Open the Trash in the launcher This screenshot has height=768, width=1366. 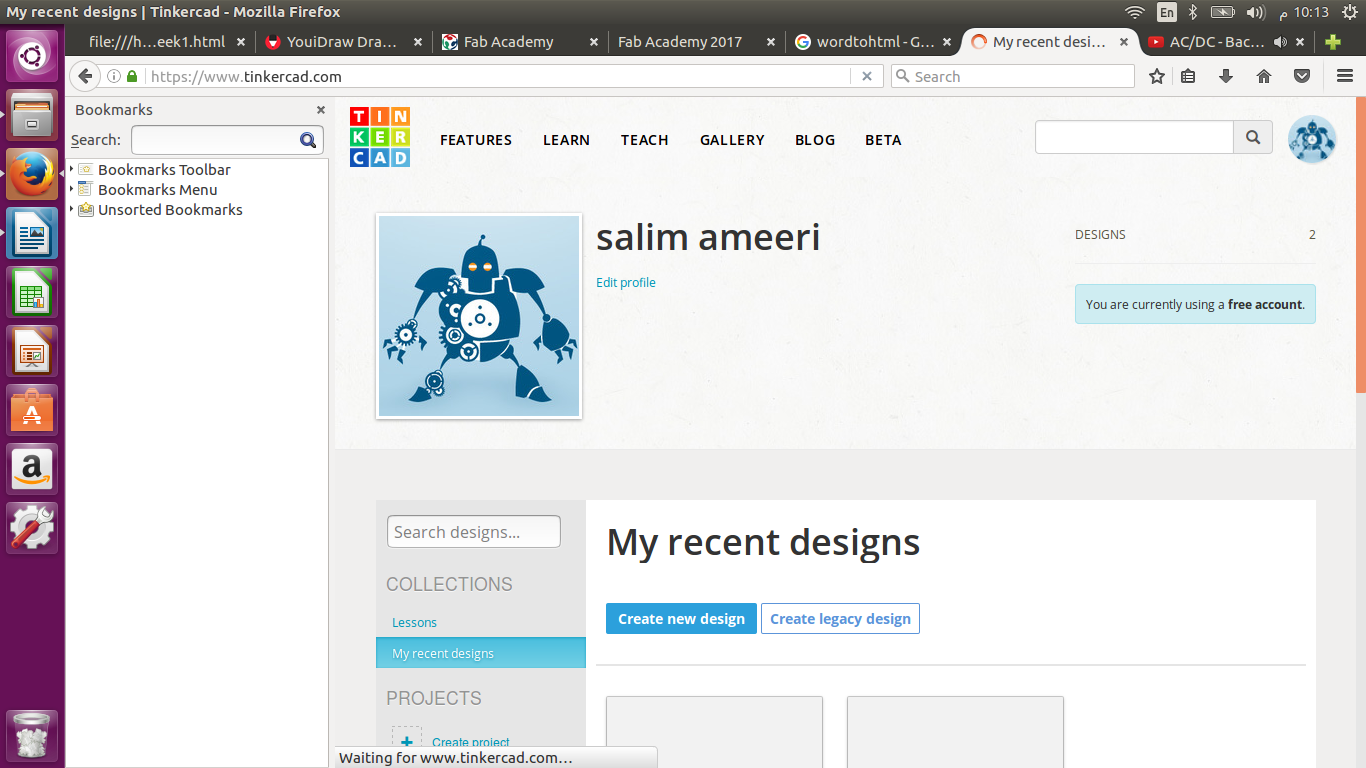pyautogui.click(x=33, y=737)
